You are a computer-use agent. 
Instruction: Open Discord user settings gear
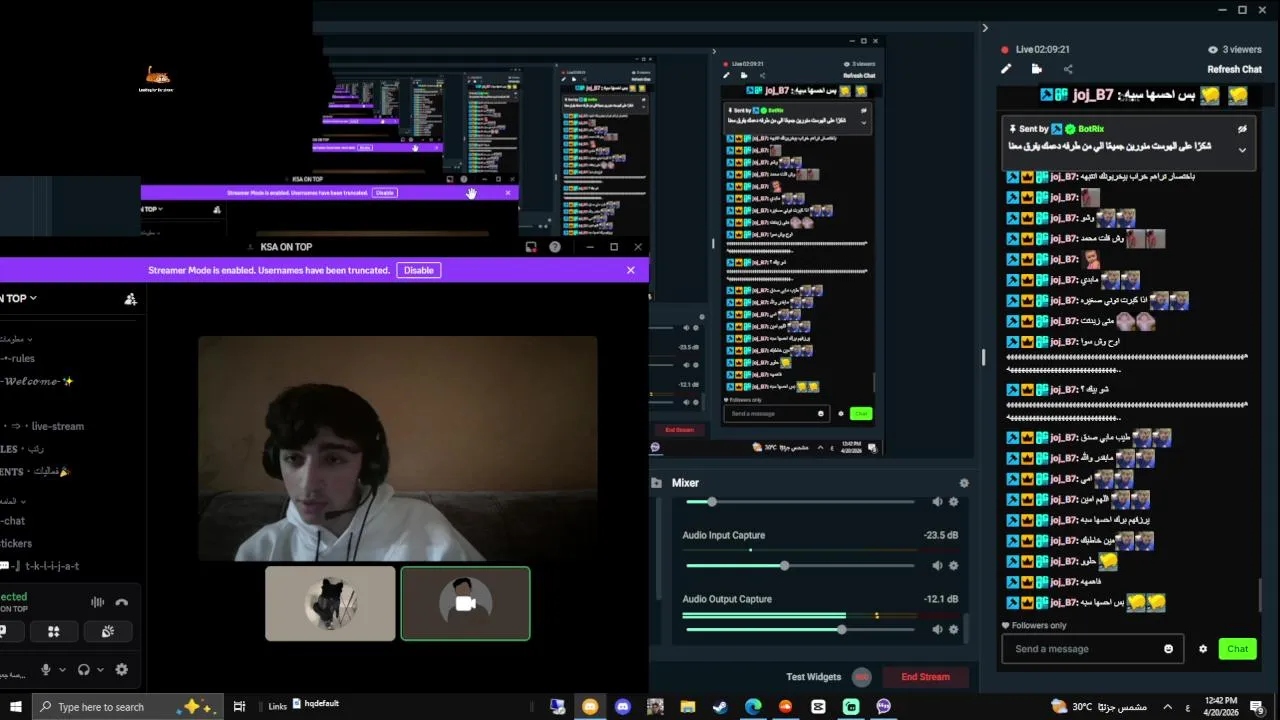point(122,670)
